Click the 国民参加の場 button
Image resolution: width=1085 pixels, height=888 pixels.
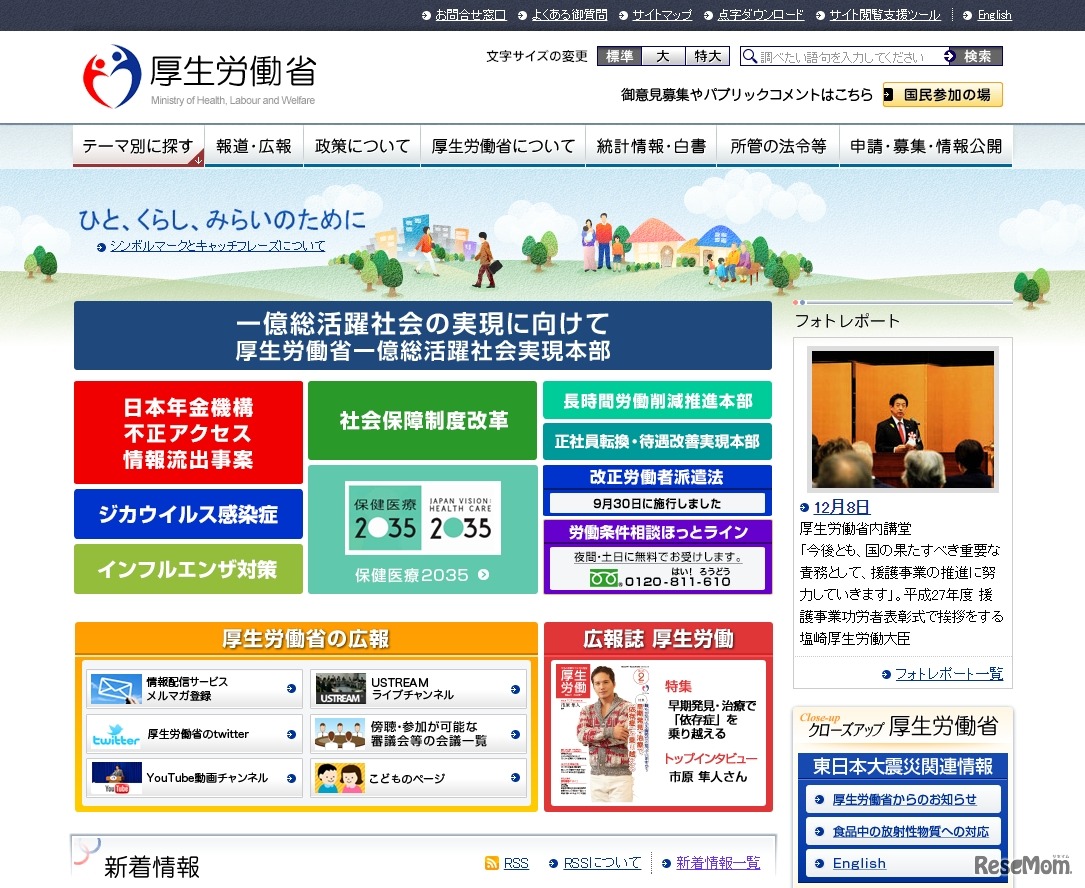(x=941, y=93)
